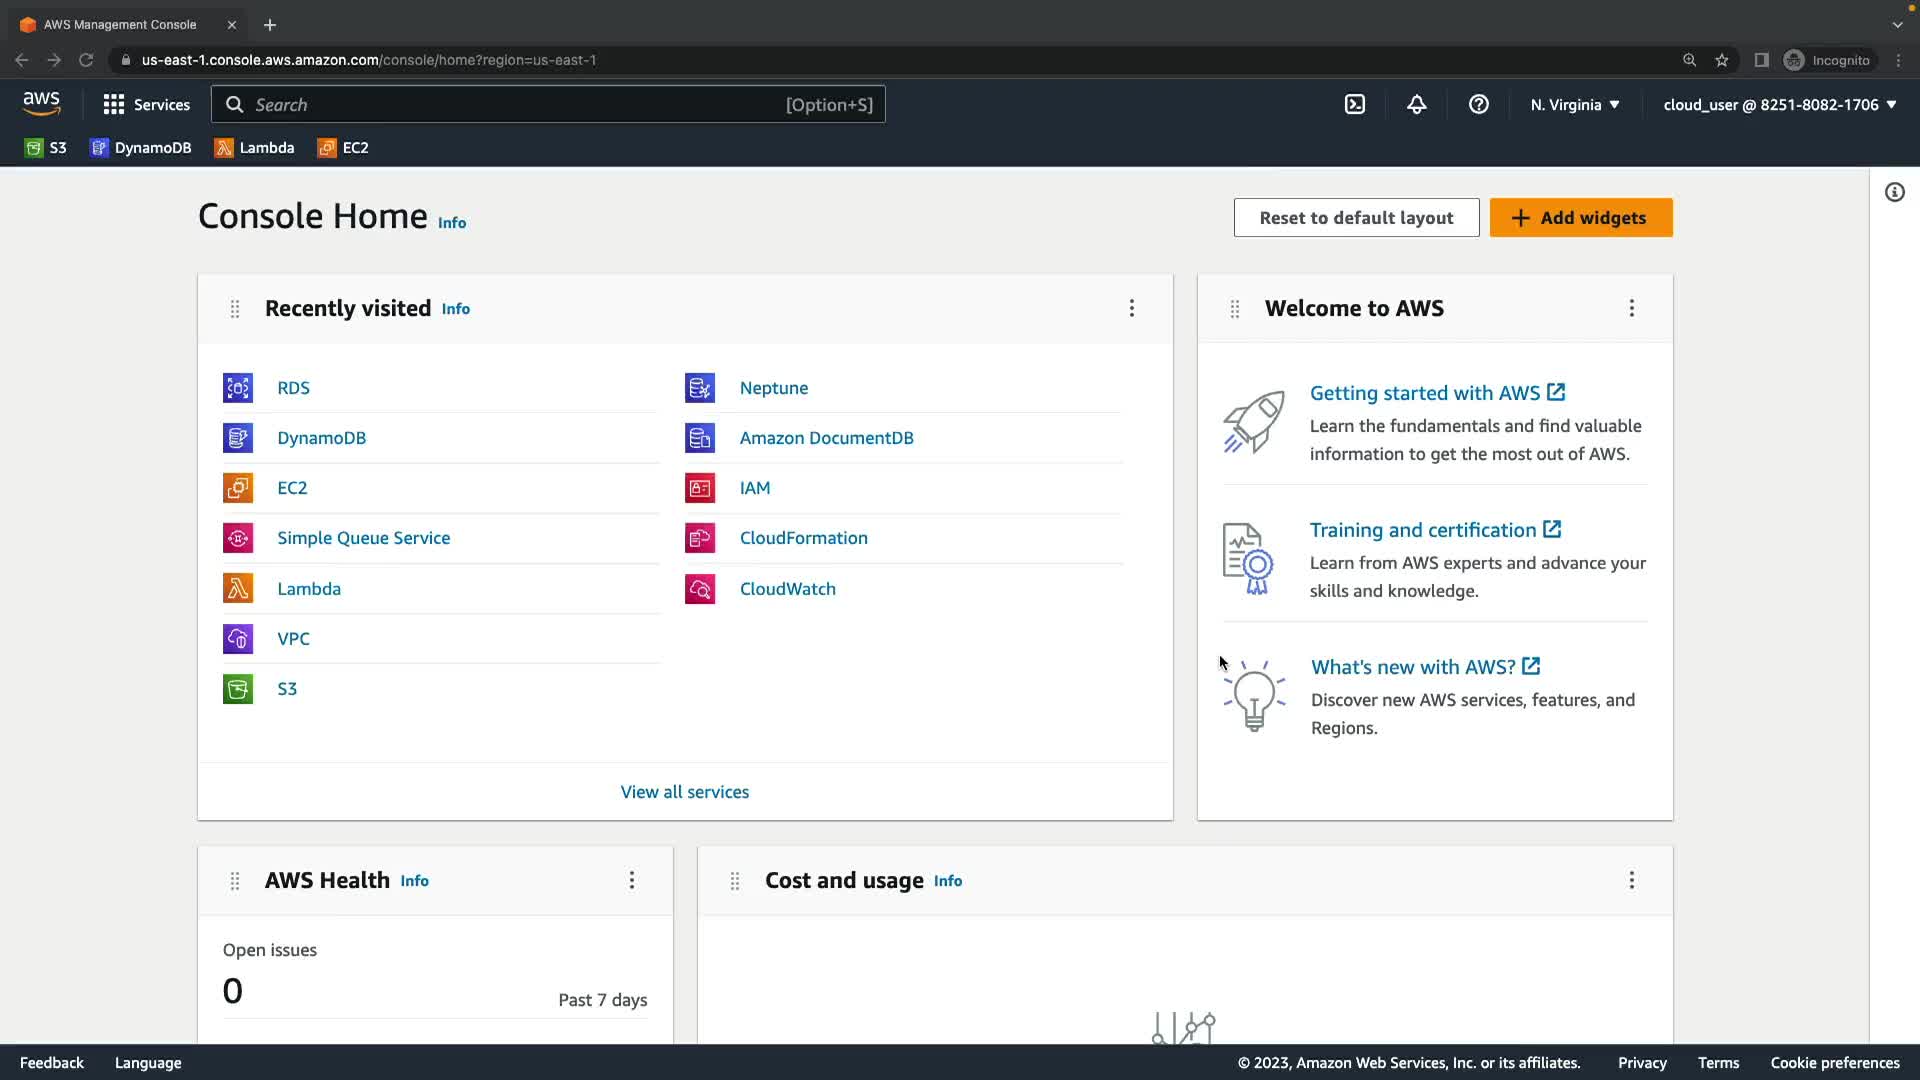Open the Cost and usage widget options menu
Screen dimensions: 1920x1080
coord(1632,880)
